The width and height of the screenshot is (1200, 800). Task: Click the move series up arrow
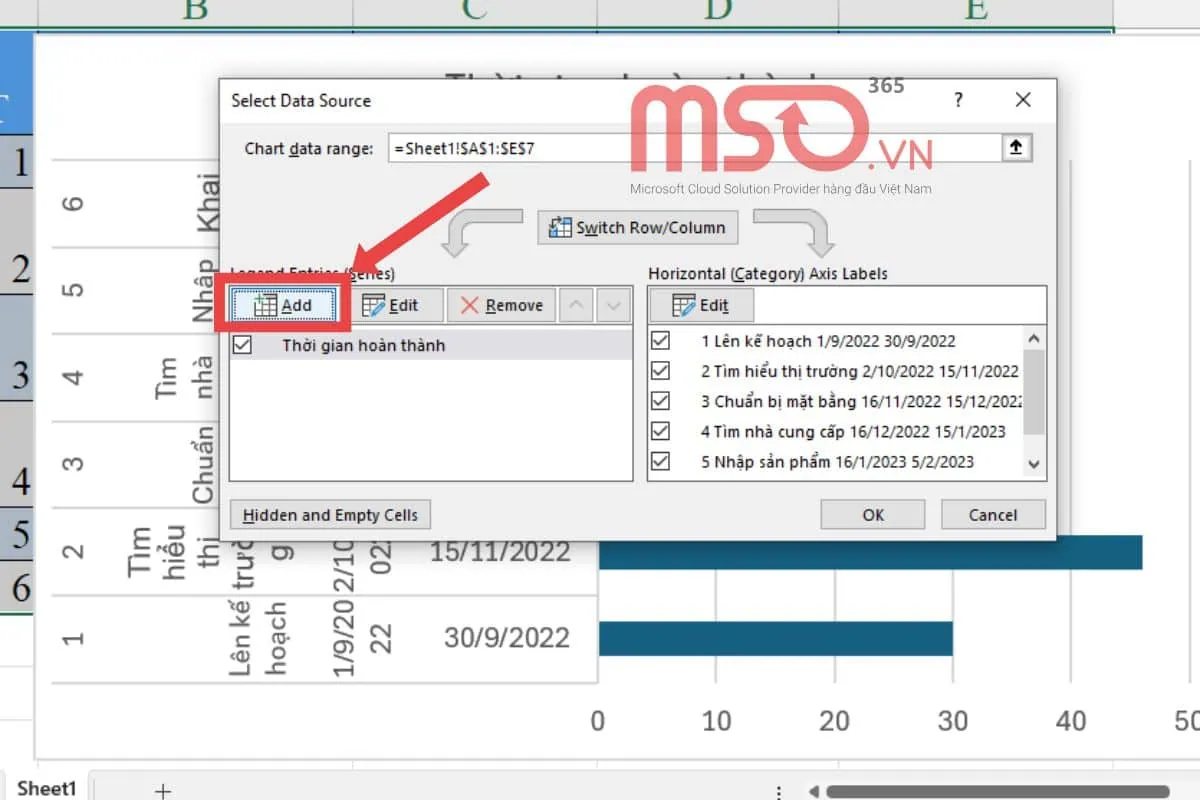575,305
